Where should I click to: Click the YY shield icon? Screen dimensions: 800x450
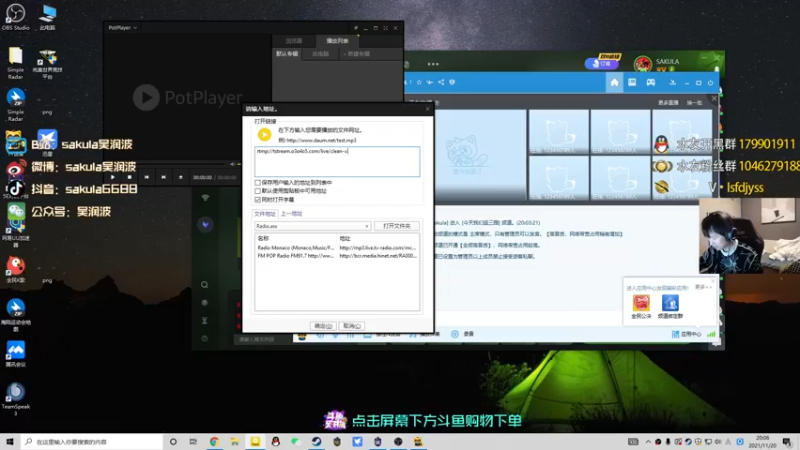pos(452,82)
